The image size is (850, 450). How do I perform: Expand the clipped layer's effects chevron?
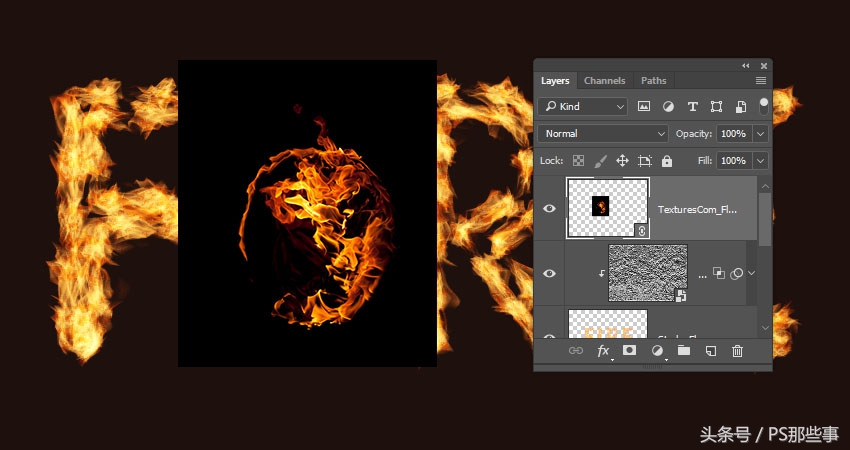[x=751, y=273]
